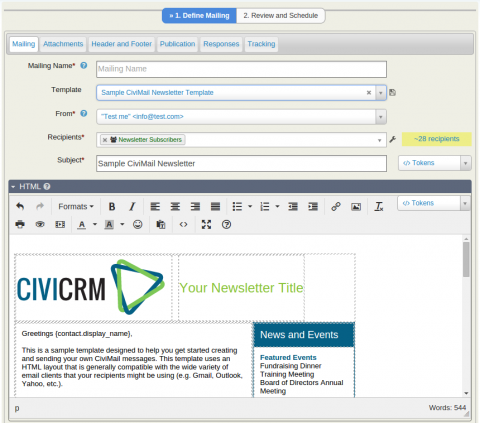The height and width of the screenshot is (423, 480).
Task: Clear formatting of selected text
Action: click(379, 207)
